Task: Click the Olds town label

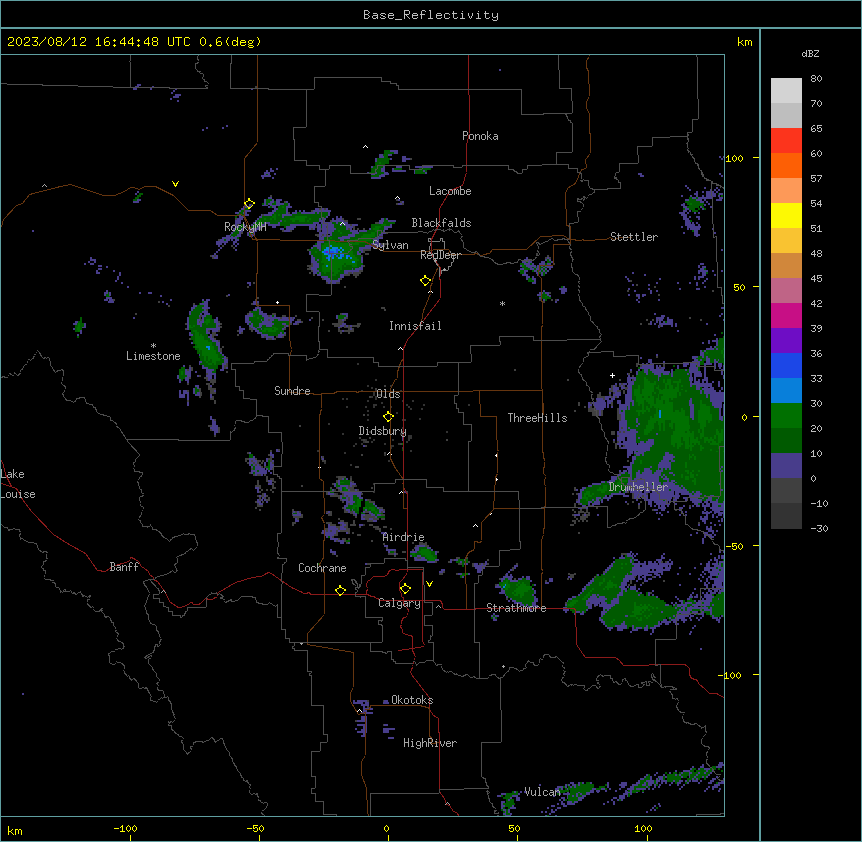Action: coord(388,394)
